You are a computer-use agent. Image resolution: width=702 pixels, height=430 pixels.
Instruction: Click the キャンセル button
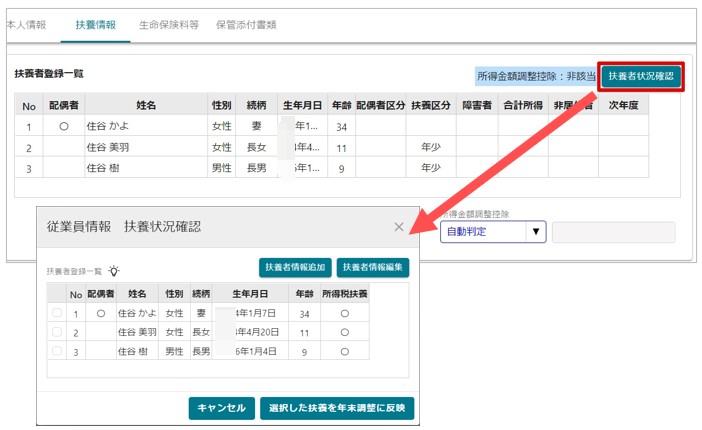pyautogui.click(x=222, y=408)
